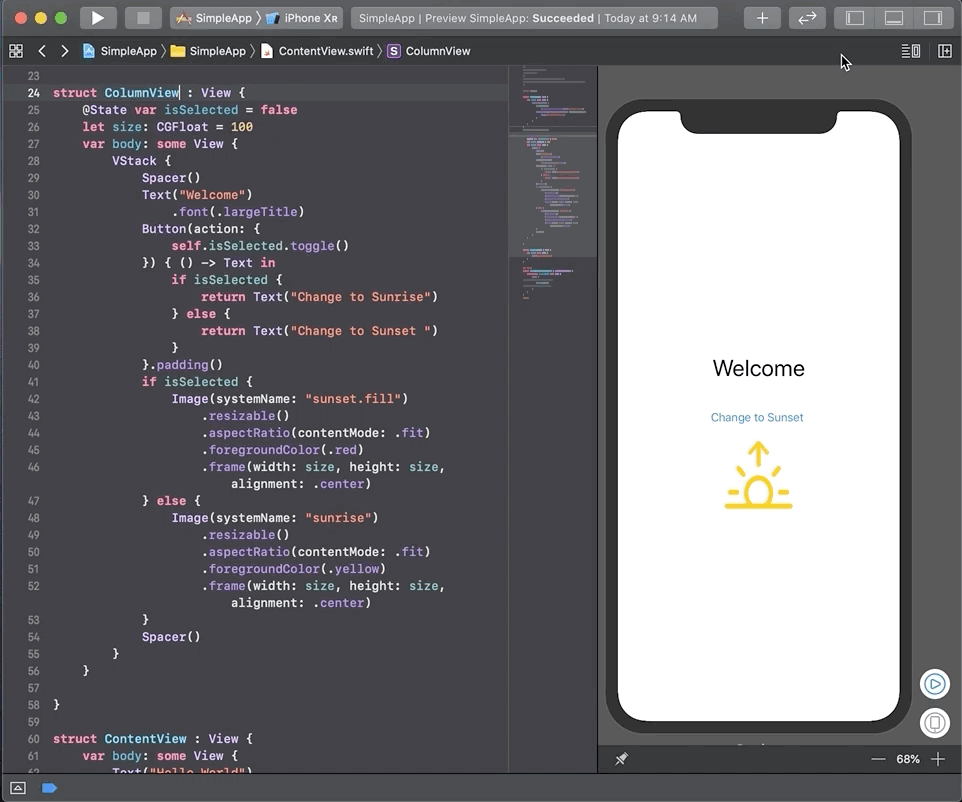Screen dimensions: 962x802
Task: Select ColumnView symbol in jump bar
Action: coord(429,51)
